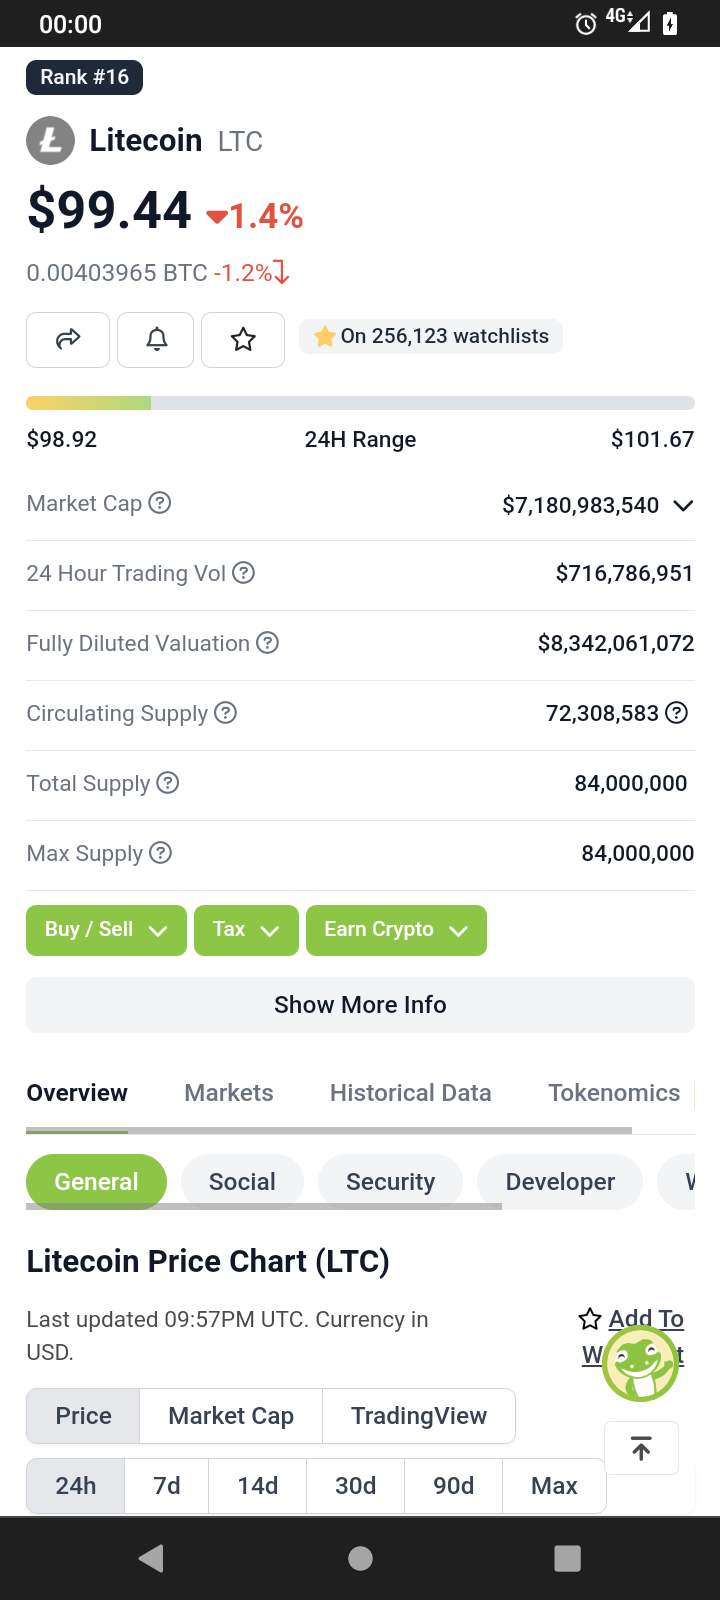
Task: Tap the scroll-to-top arrow button
Action: pyautogui.click(x=642, y=1448)
